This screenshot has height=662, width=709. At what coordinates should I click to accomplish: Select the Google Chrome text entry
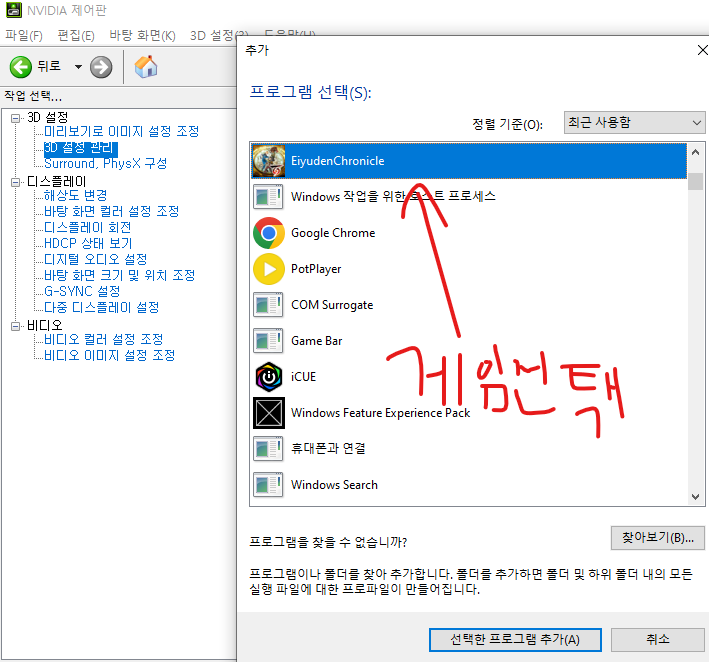coord(333,233)
